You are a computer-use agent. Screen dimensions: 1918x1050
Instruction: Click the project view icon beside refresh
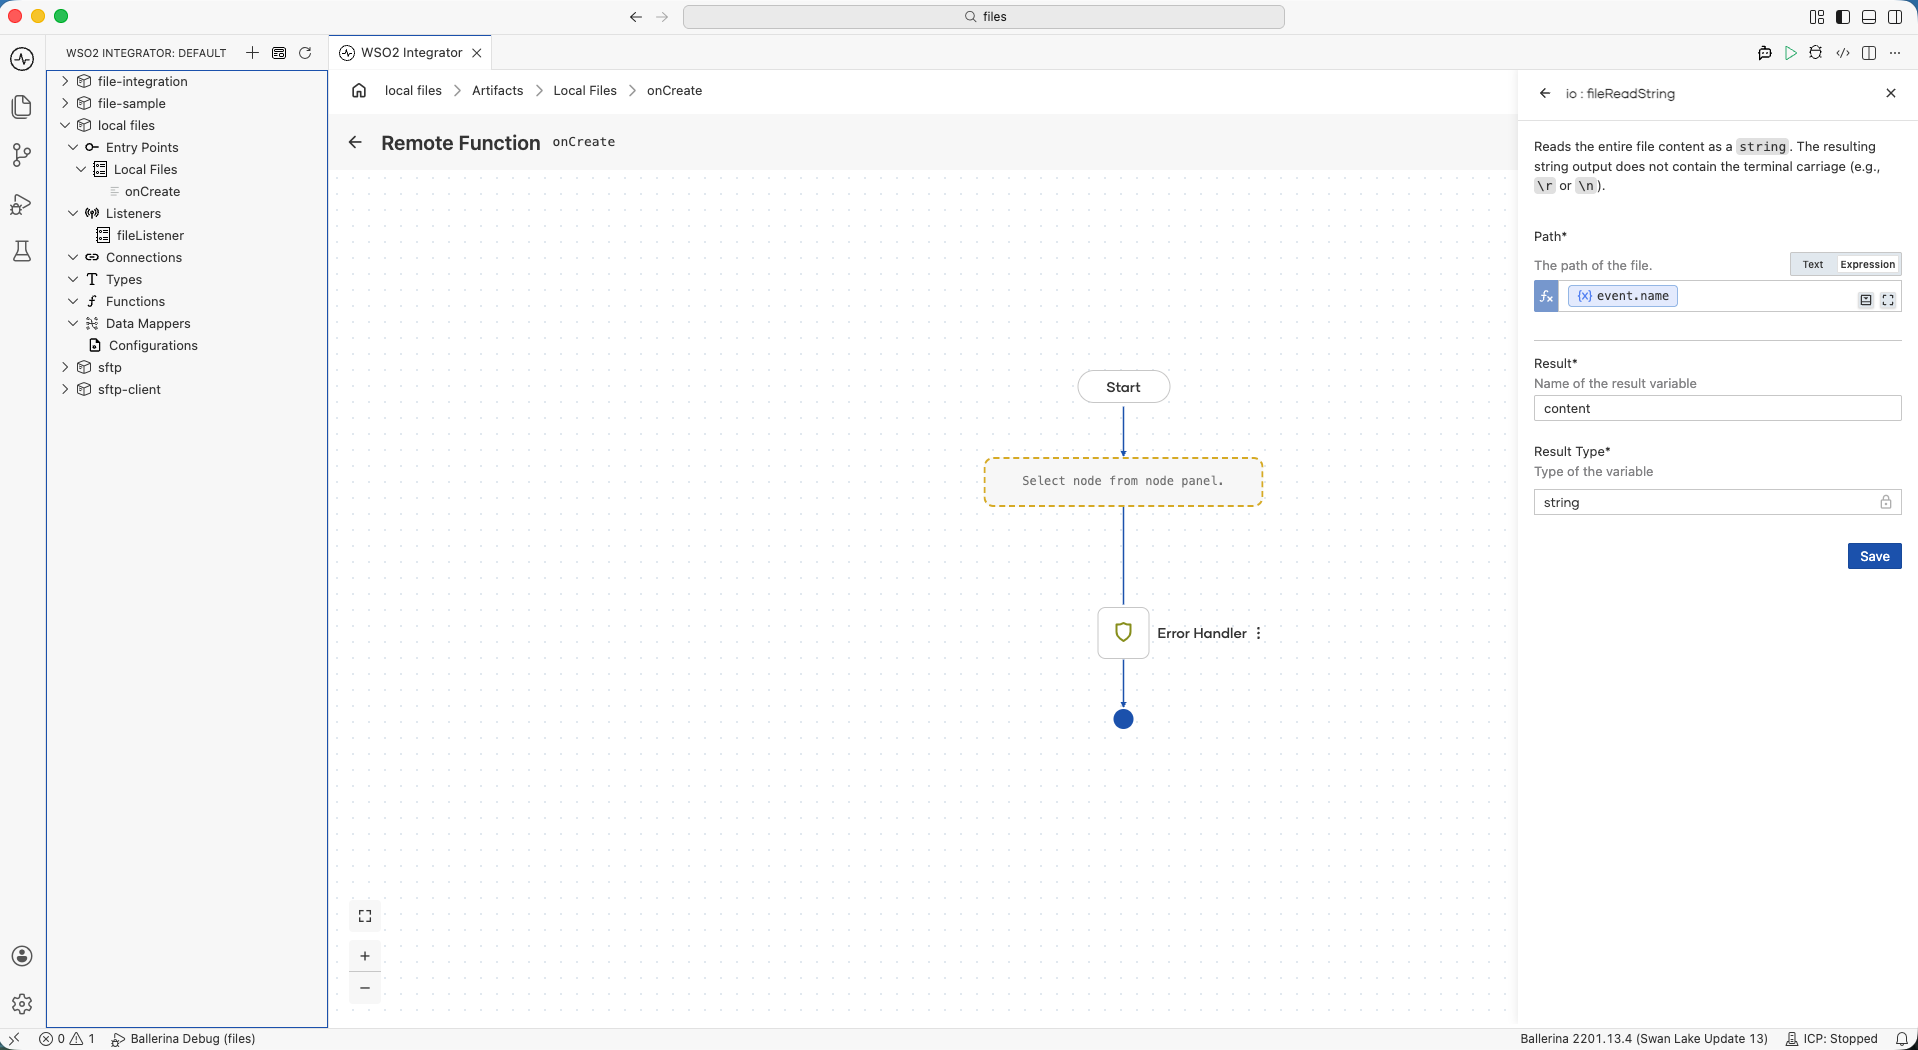pos(279,53)
